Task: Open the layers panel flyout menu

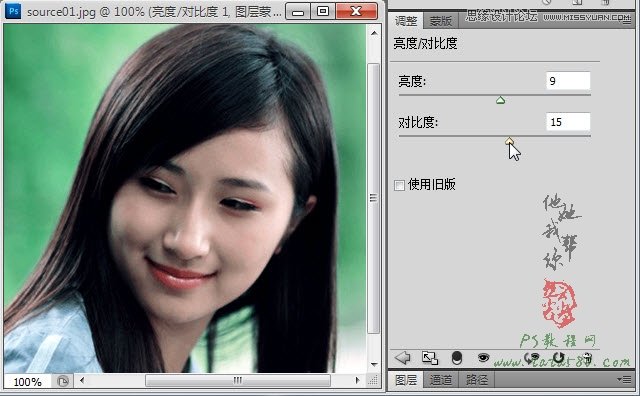Action: [624, 380]
